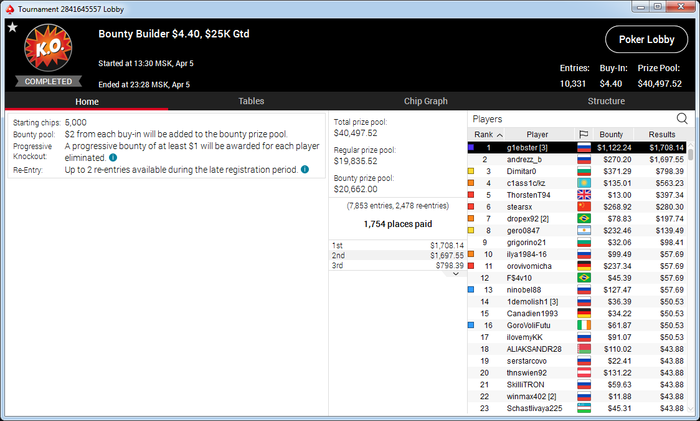This screenshot has height=421, width=700.
Task: Click Bulgarian flag for Dimitar0
Action: pyautogui.click(x=583, y=171)
